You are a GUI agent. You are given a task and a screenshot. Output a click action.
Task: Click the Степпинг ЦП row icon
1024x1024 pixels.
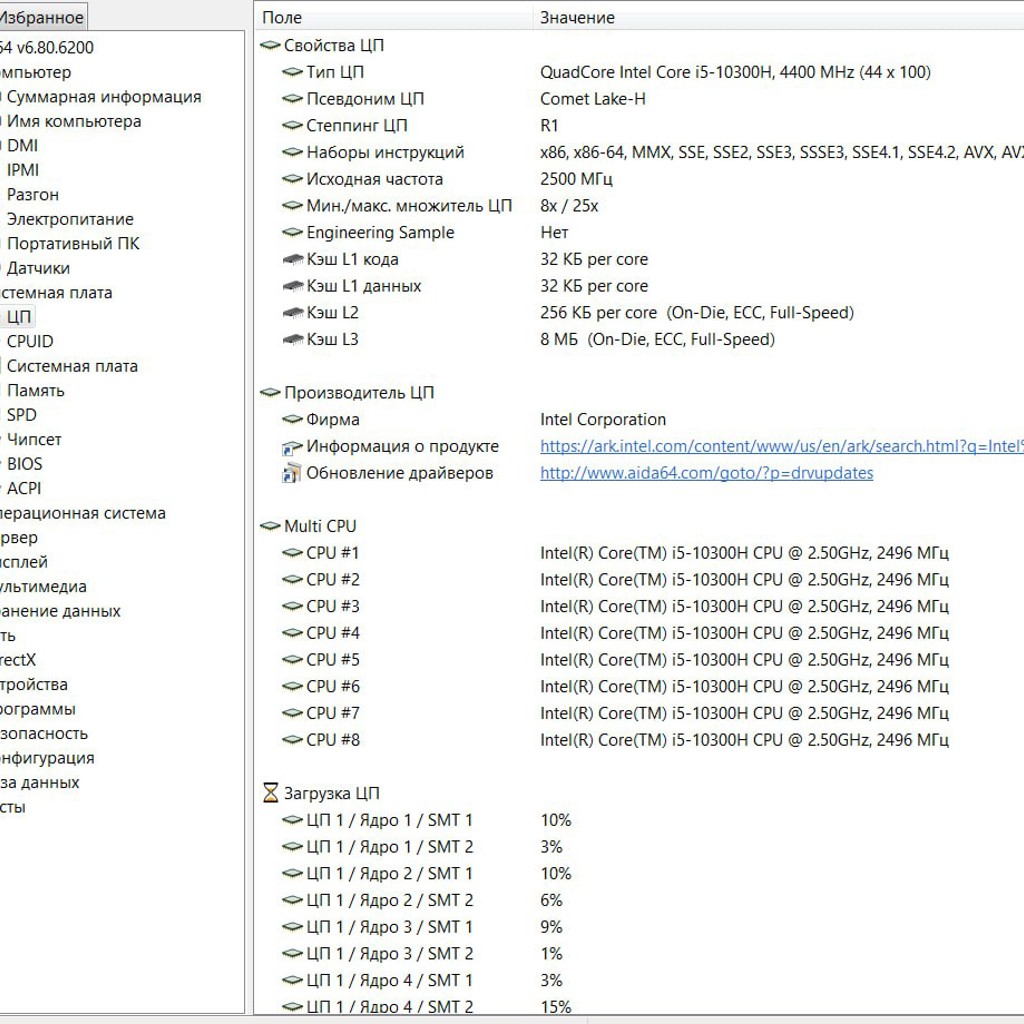coord(292,125)
